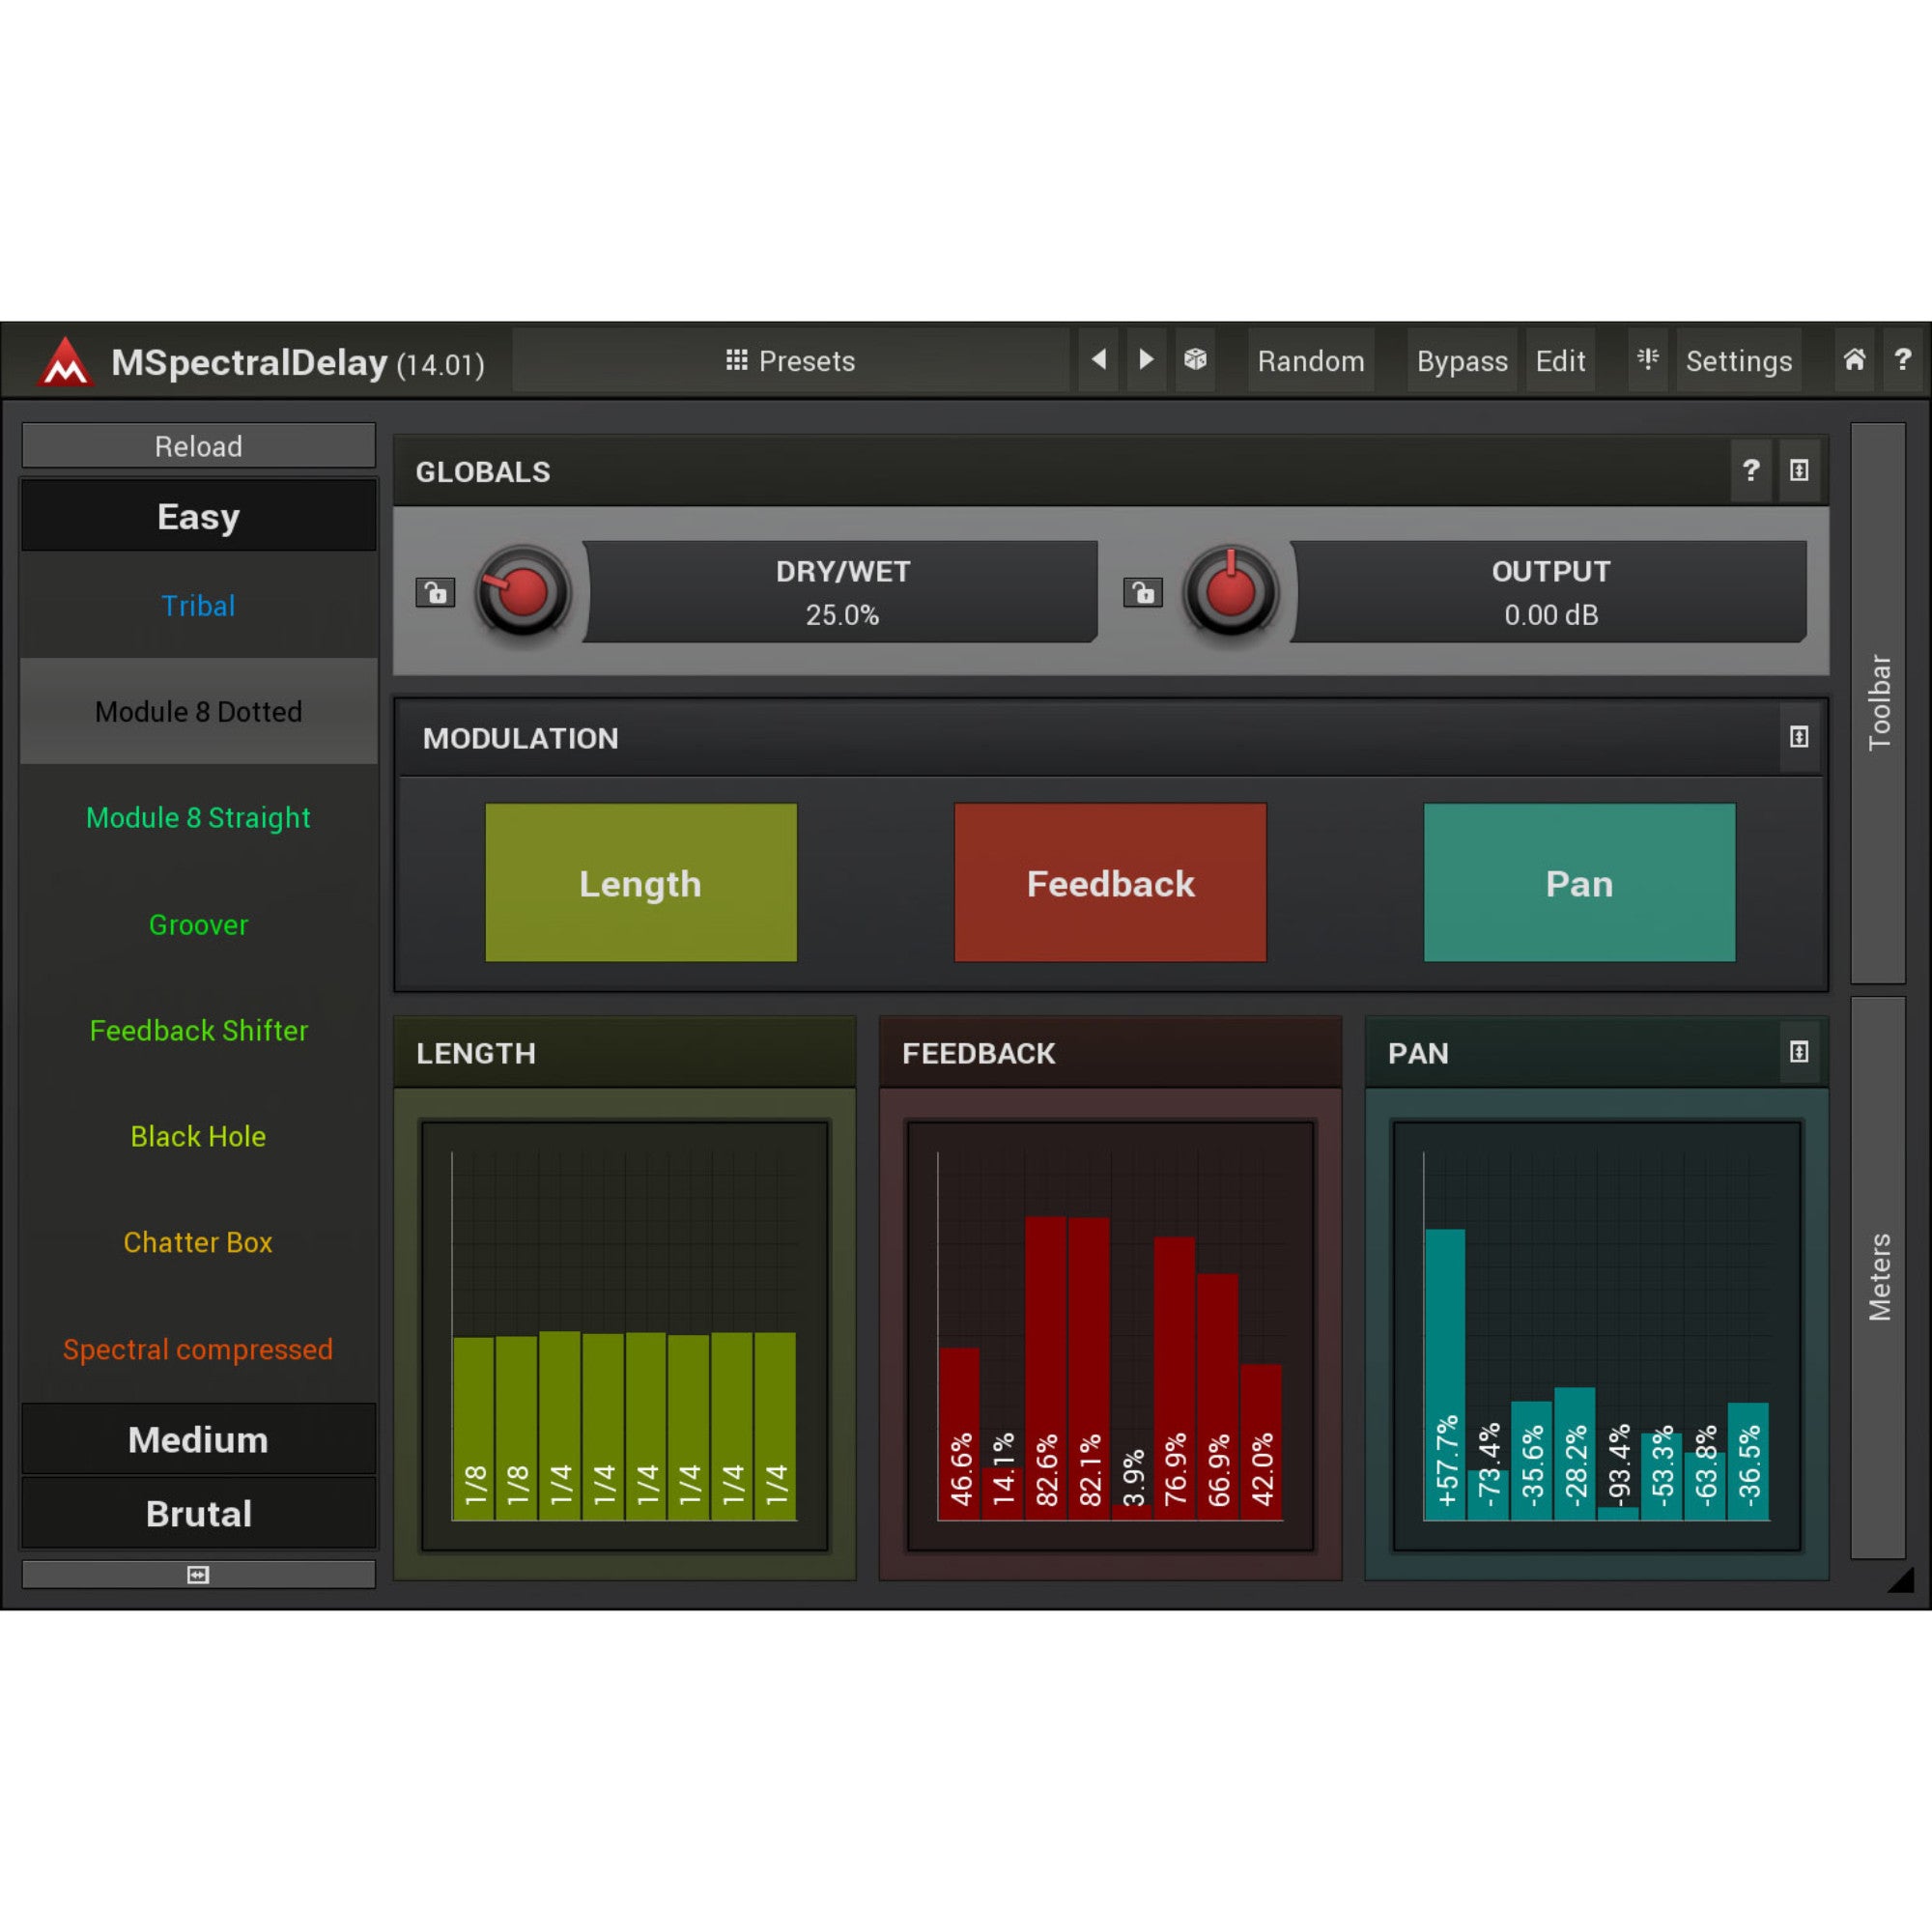Open help with title bar question mark
The image size is (1932, 1932).
[x=1902, y=359]
